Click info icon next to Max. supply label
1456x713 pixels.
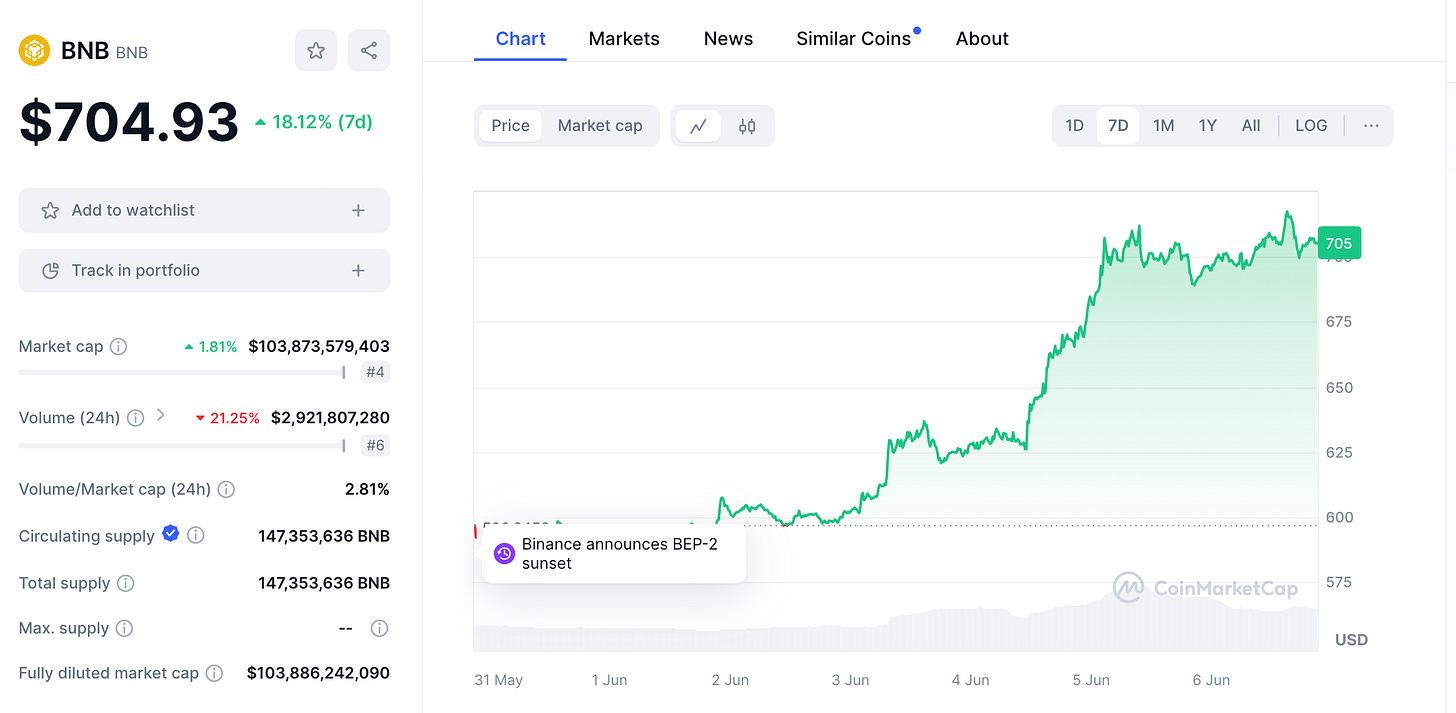(124, 629)
